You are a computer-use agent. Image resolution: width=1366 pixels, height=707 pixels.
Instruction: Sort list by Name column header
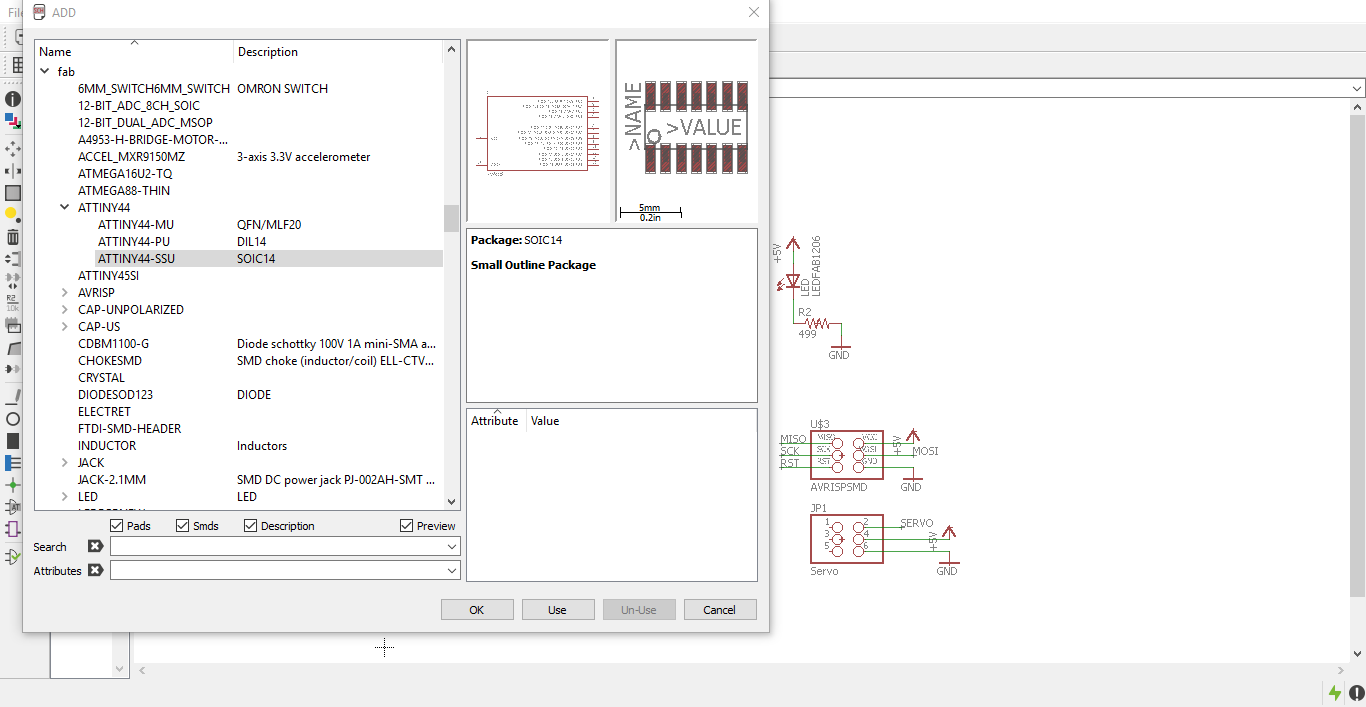point(134,52)
